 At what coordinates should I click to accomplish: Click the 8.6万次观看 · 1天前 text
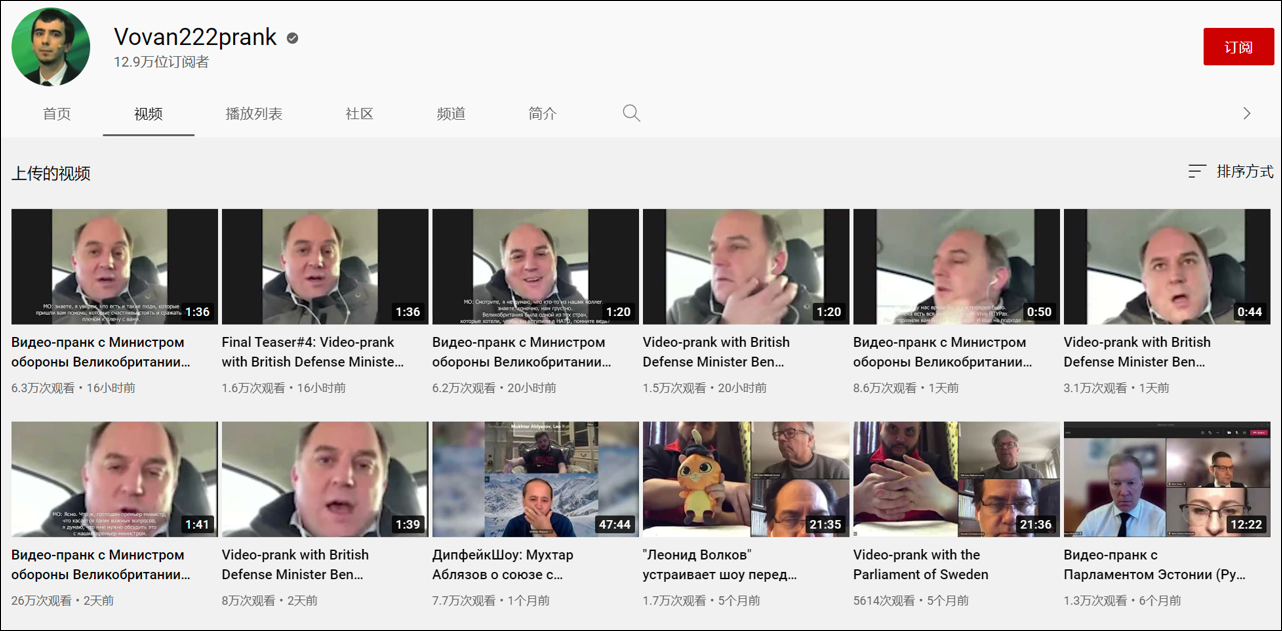coord(905,388)
